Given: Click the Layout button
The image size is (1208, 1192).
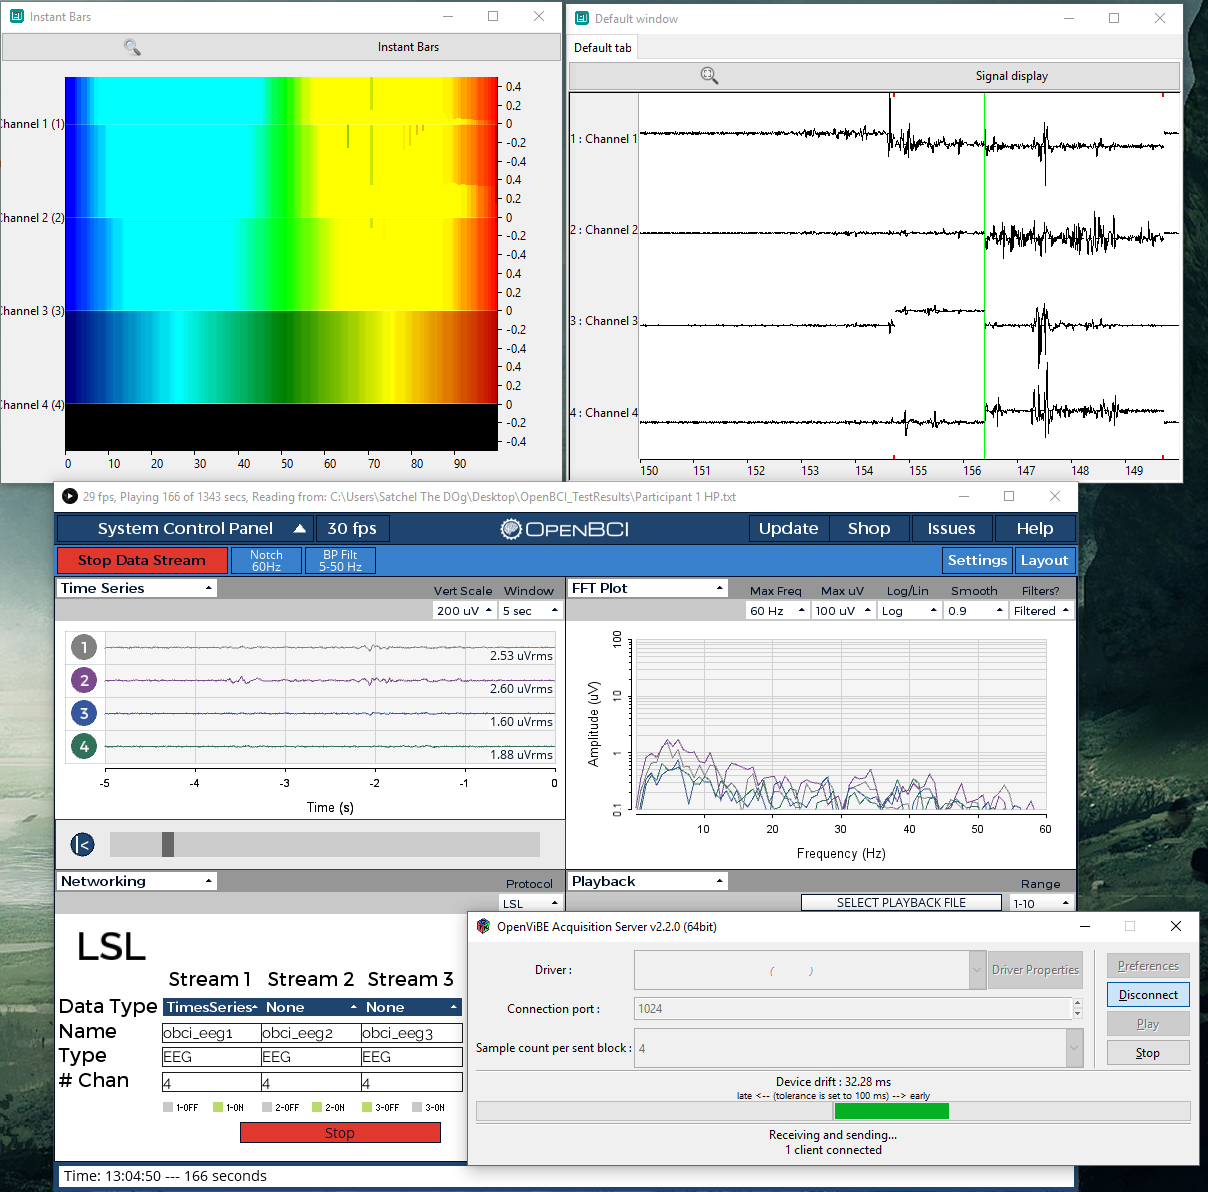Looking at the screenshot, I should pos(1044,560).
